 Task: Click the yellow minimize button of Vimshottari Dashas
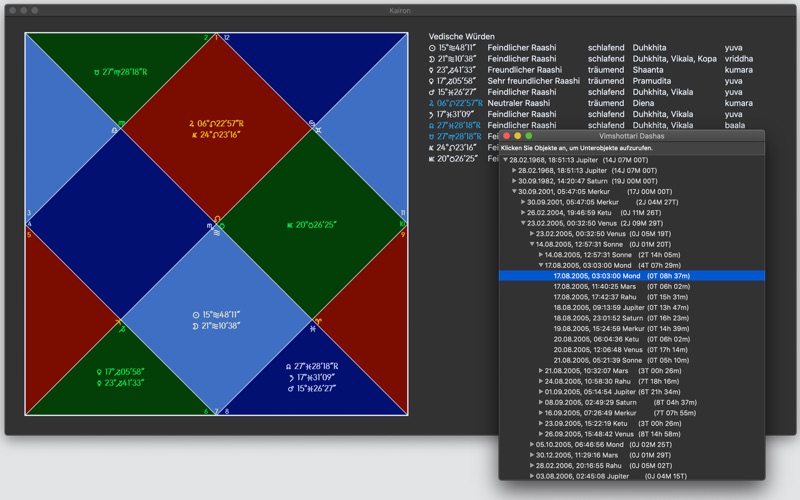pyautogui.click(x=517, y=136)
